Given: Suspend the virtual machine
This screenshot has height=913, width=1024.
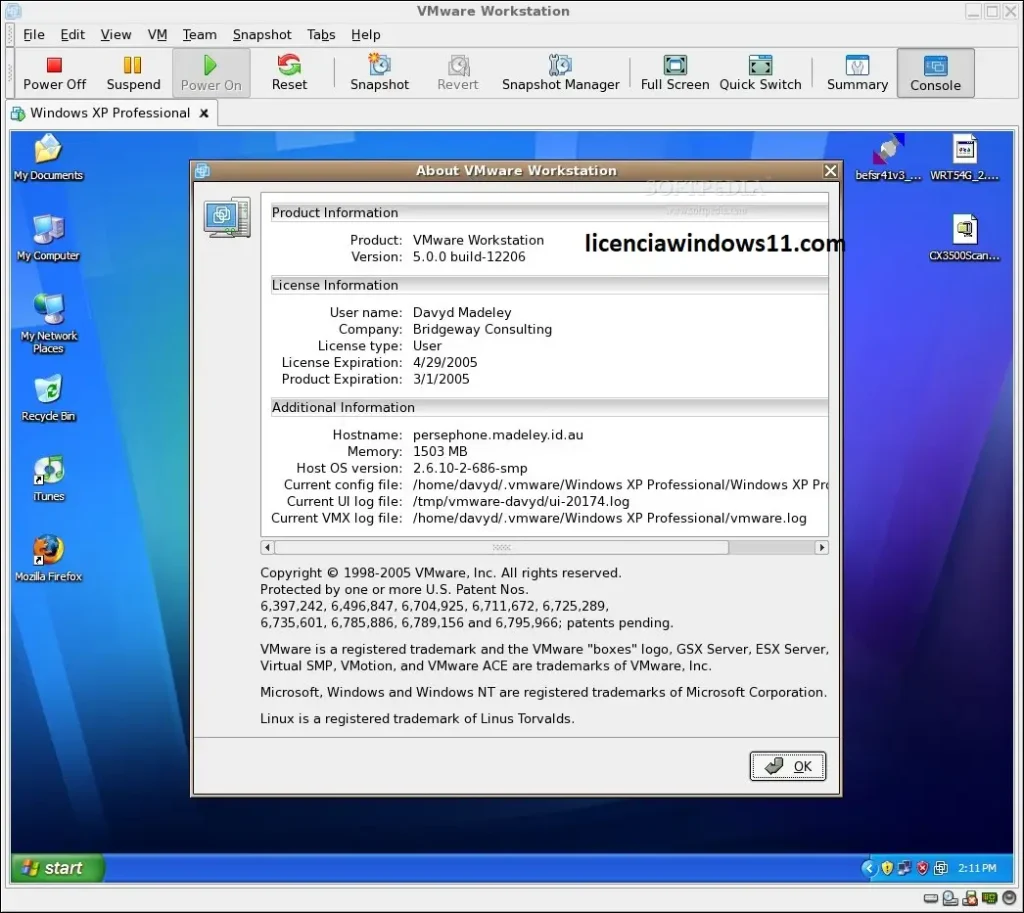Looking at the screenshot, I should pos(133,73).
